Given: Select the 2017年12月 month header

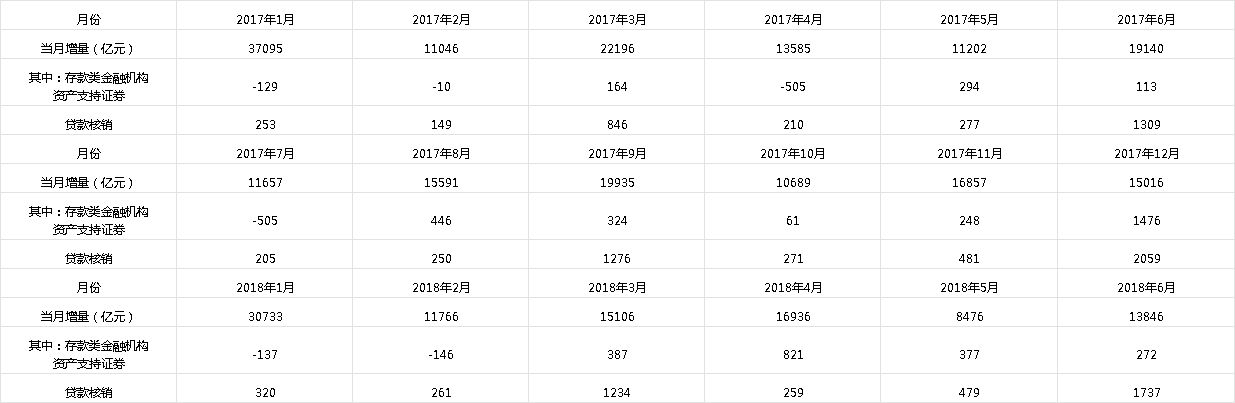Looking at the screenshot, I should coord(1147,154).
